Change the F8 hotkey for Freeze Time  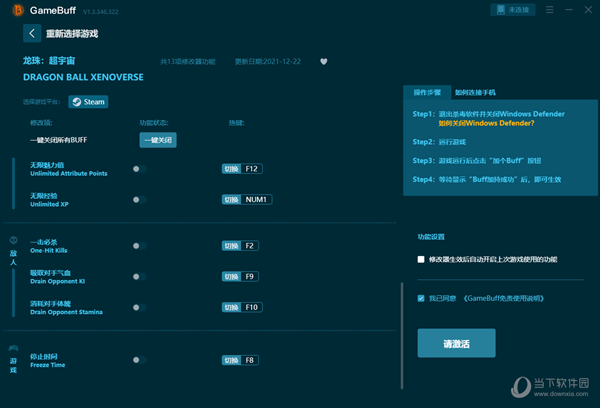[x=240, y=360]
